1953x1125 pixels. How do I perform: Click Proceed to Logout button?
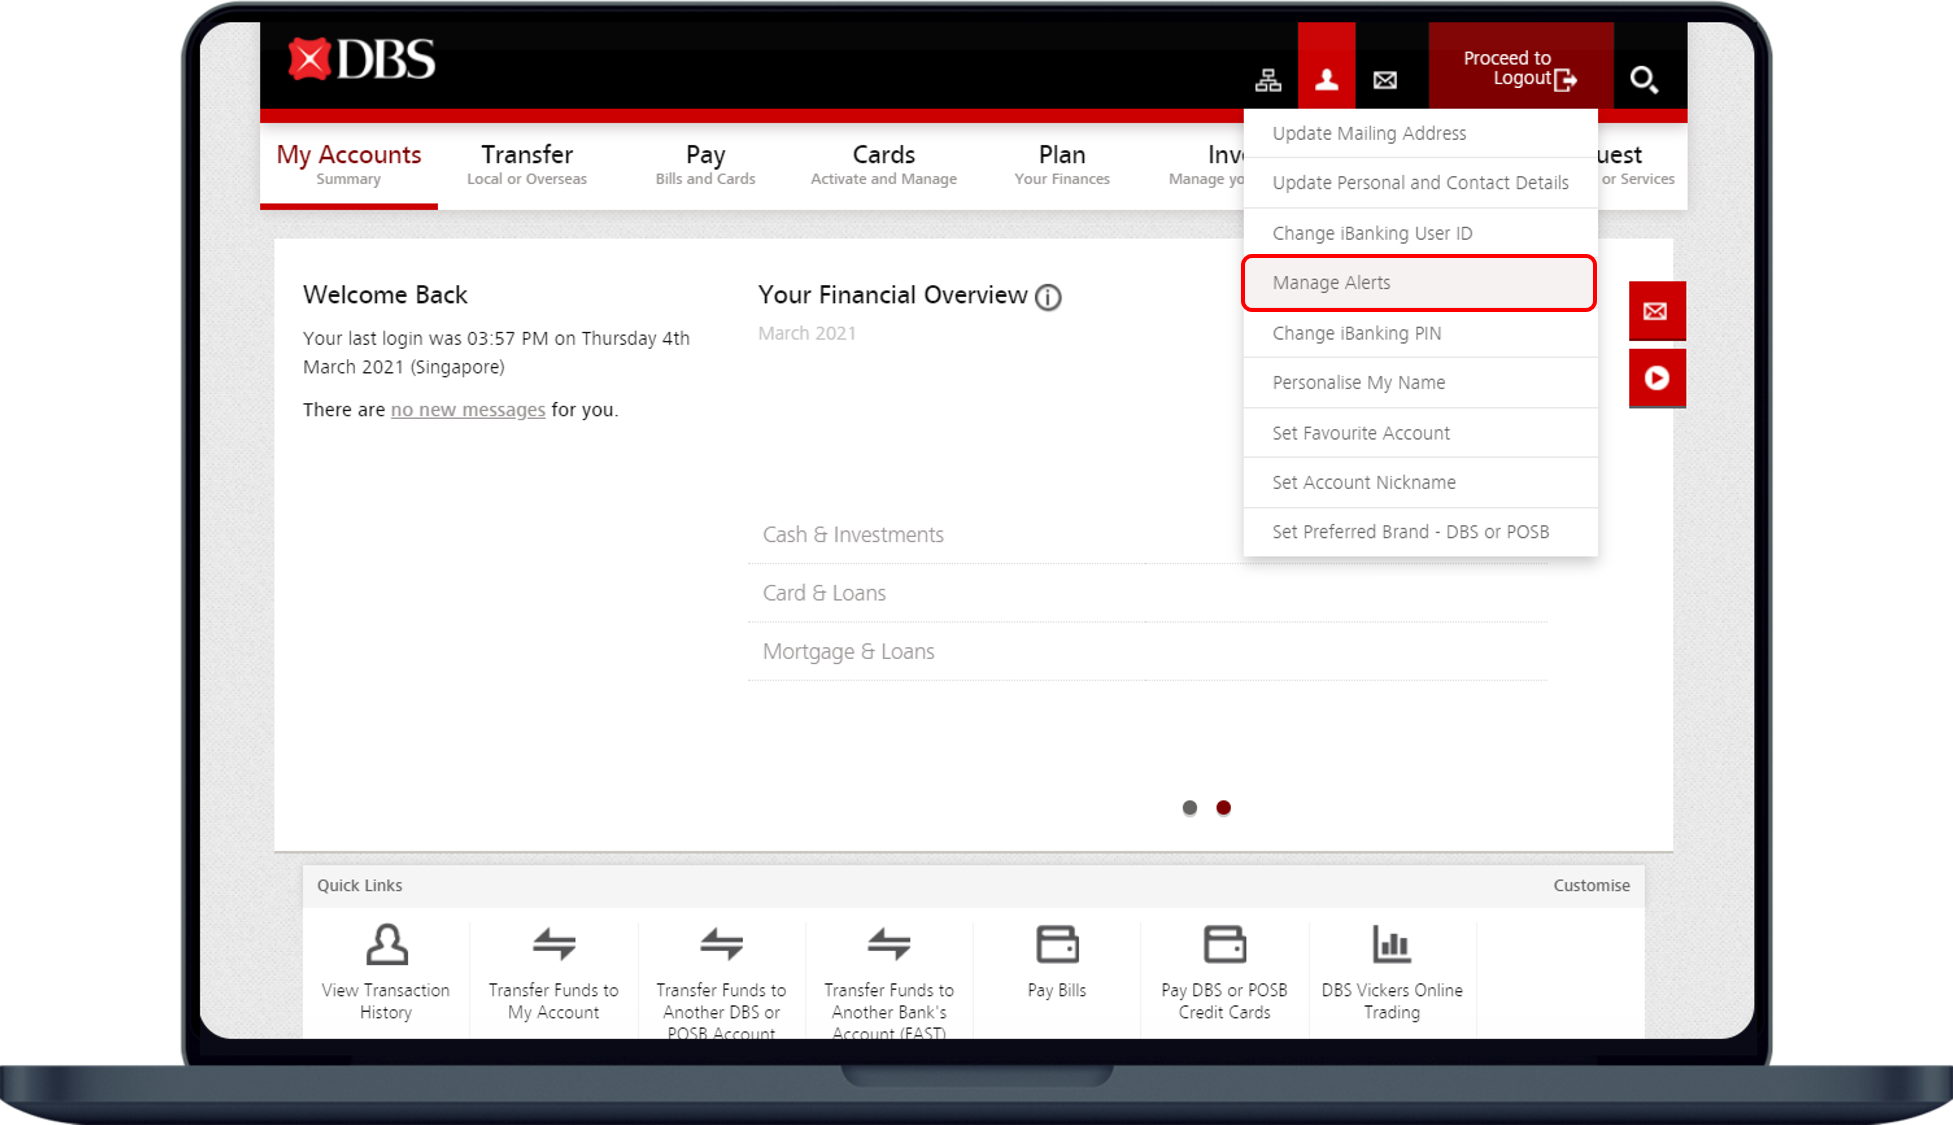(x=1519, y=68)
